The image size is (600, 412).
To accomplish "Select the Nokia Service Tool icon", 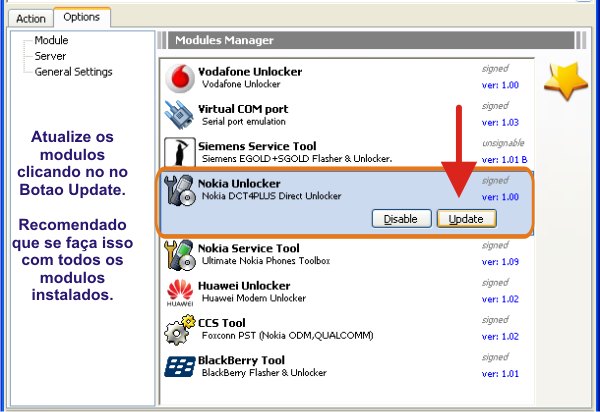I will coord(180,254).
